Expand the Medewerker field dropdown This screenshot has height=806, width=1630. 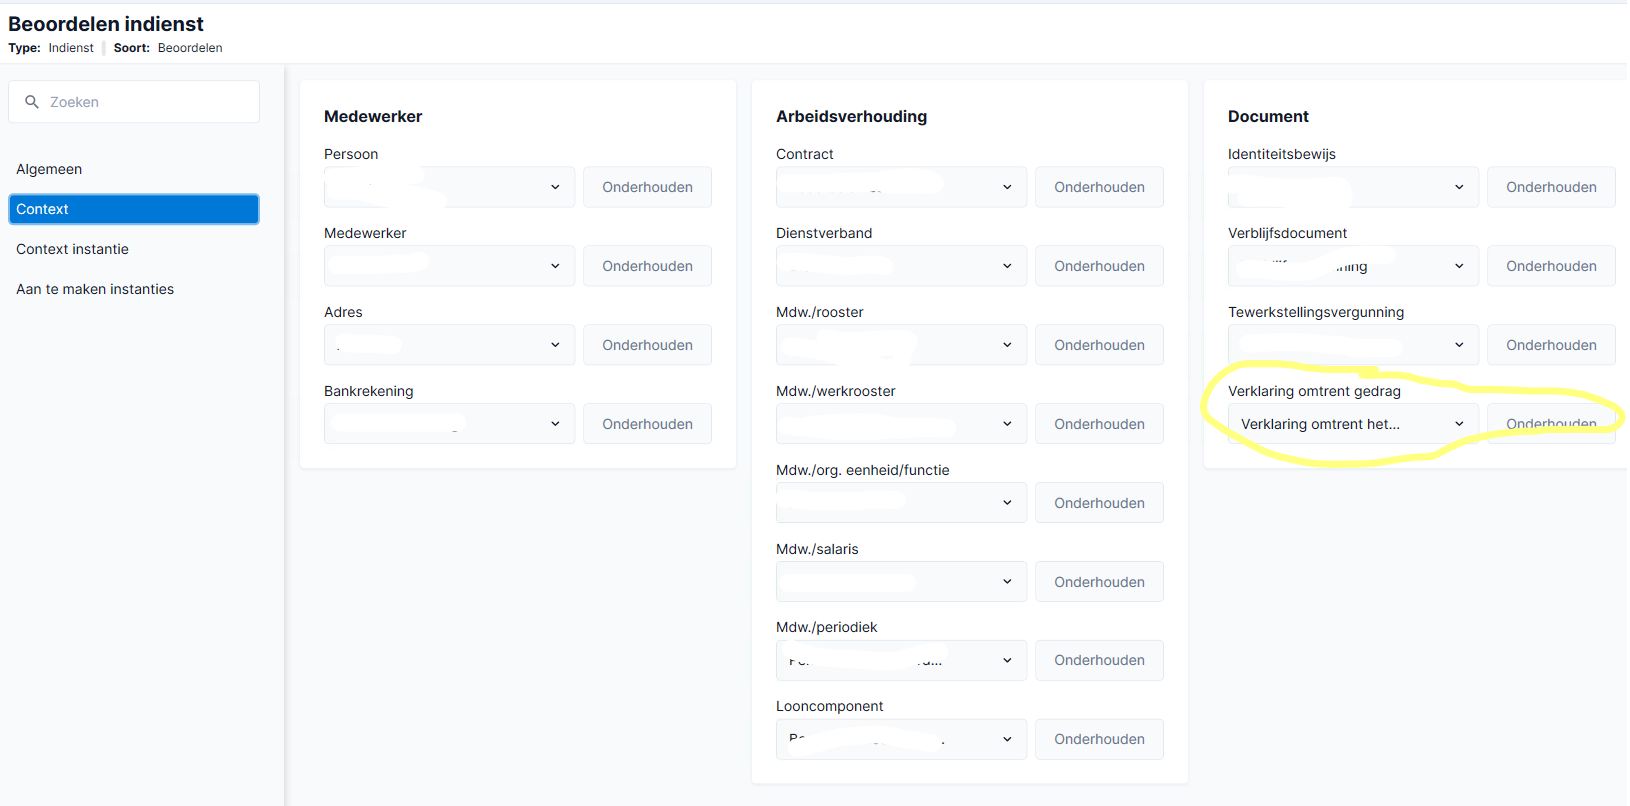pos(450,266)
